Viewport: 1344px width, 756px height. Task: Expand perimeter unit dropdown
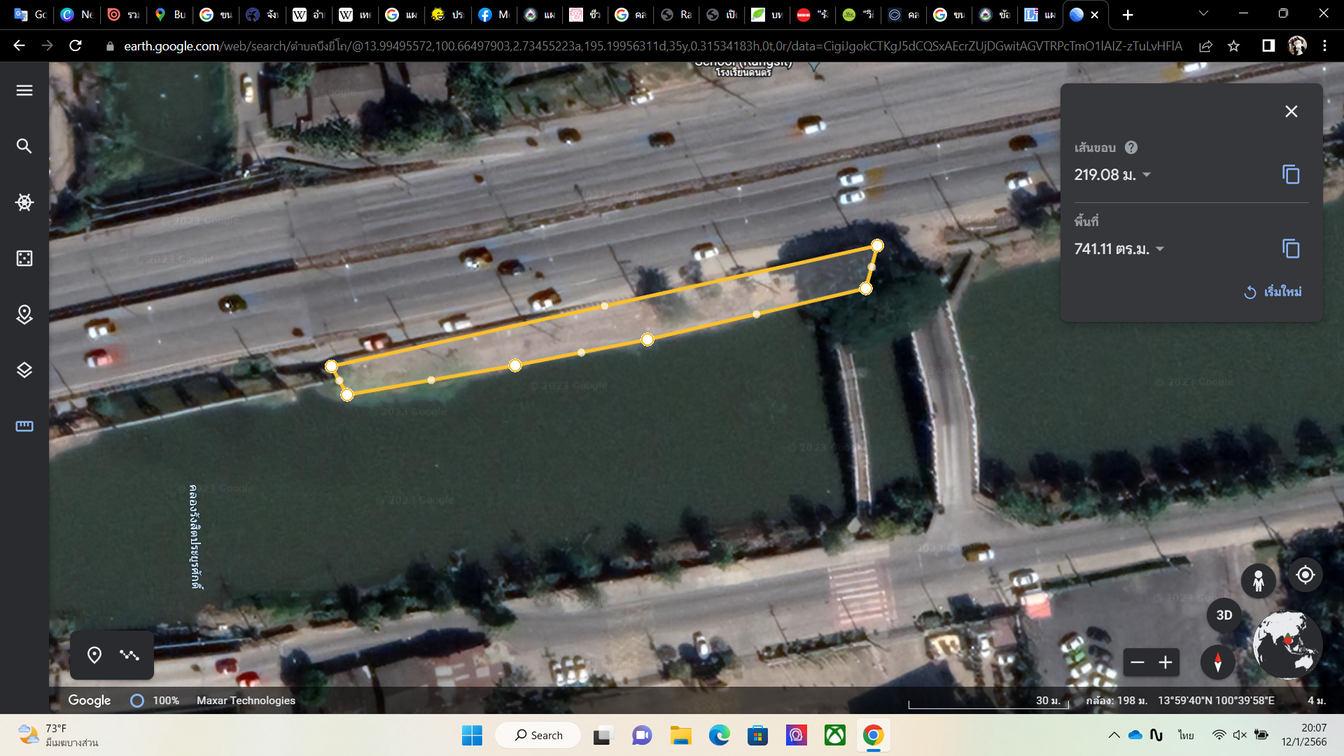click(x=1146, y=175)
